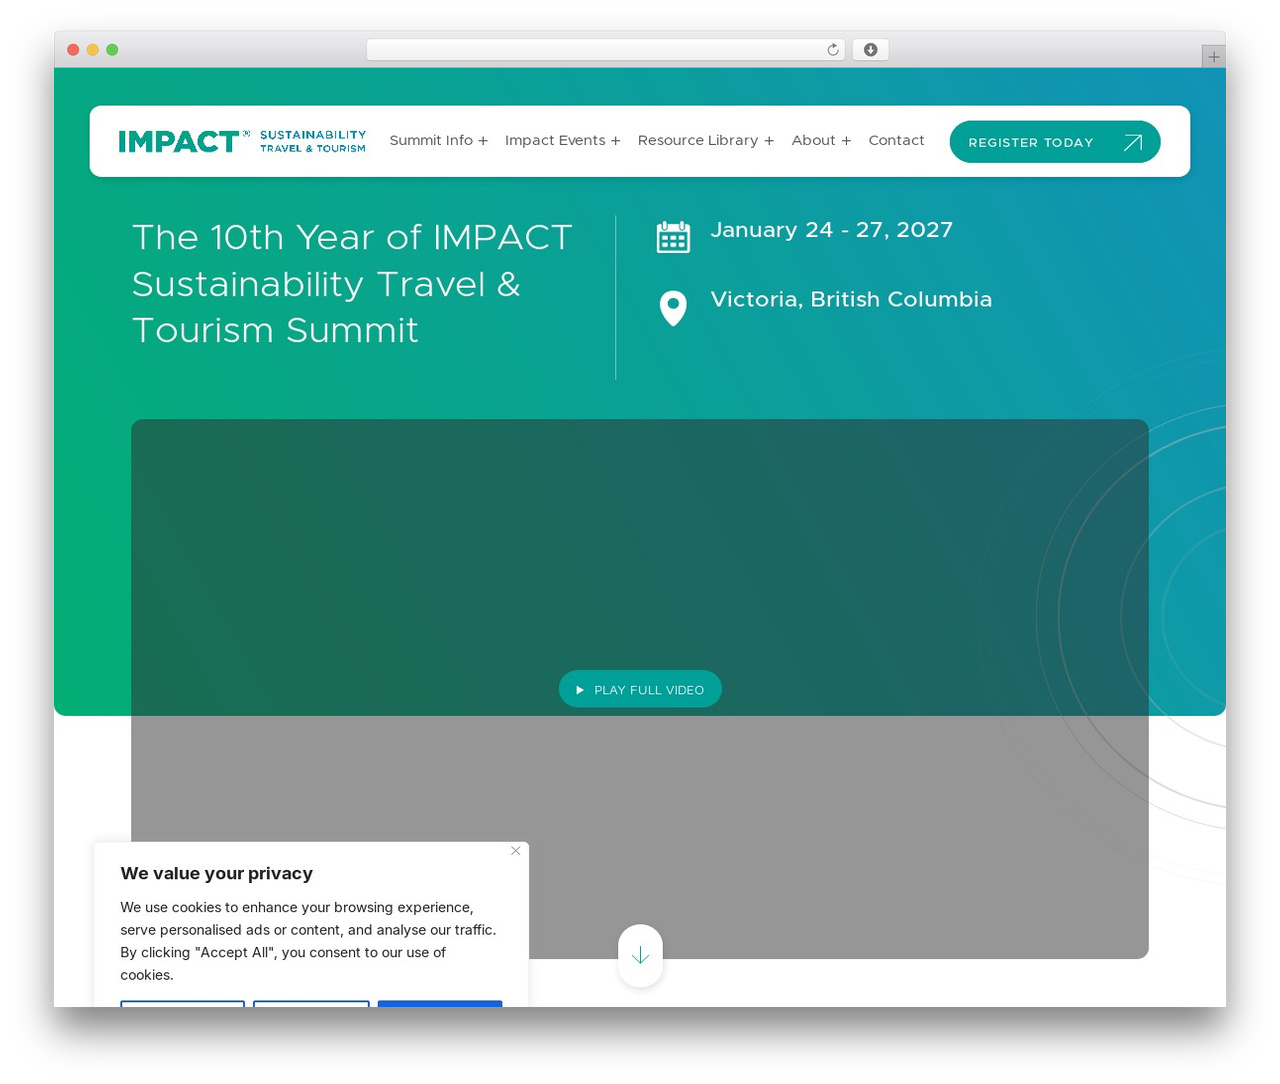The height and width of the screenshot is (1084, 1280).
Task: Go to the Contact page
Action: pos(896,141)
